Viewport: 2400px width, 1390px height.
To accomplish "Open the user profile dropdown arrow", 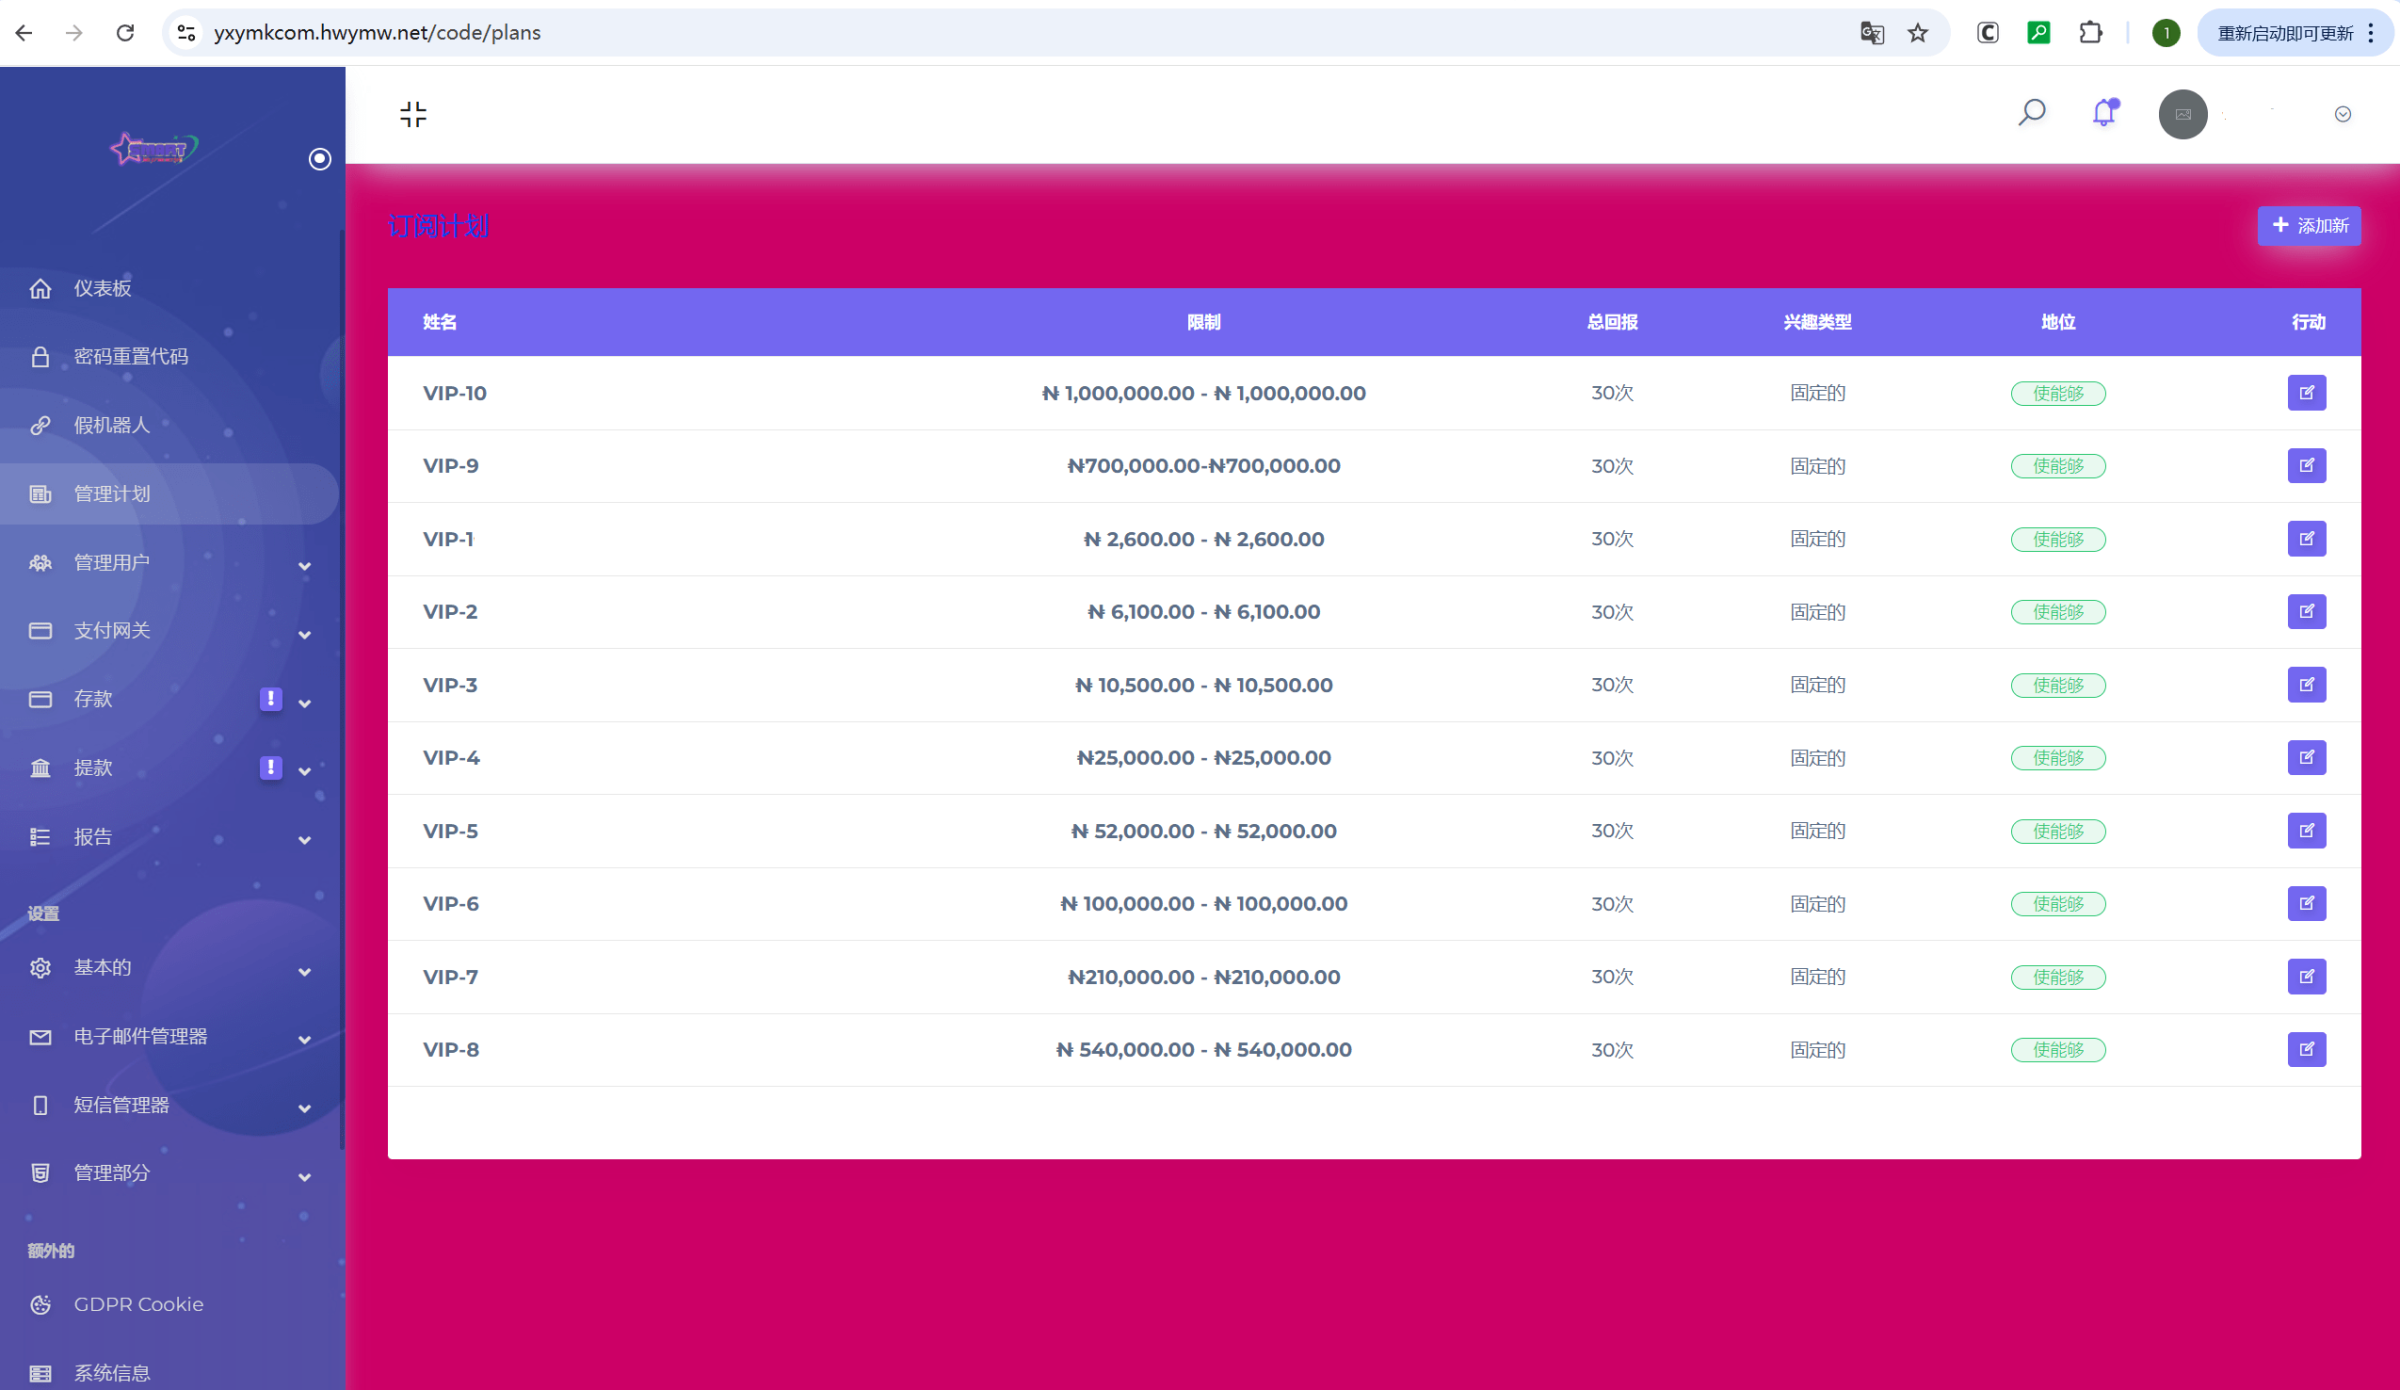I will pyautogui.click(x=2342, y=114).
